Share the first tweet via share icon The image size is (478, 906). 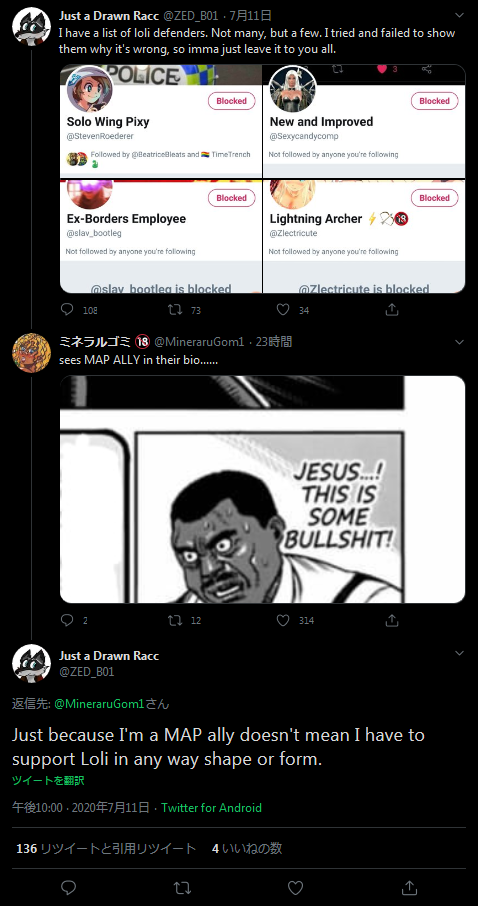(392, 310)
